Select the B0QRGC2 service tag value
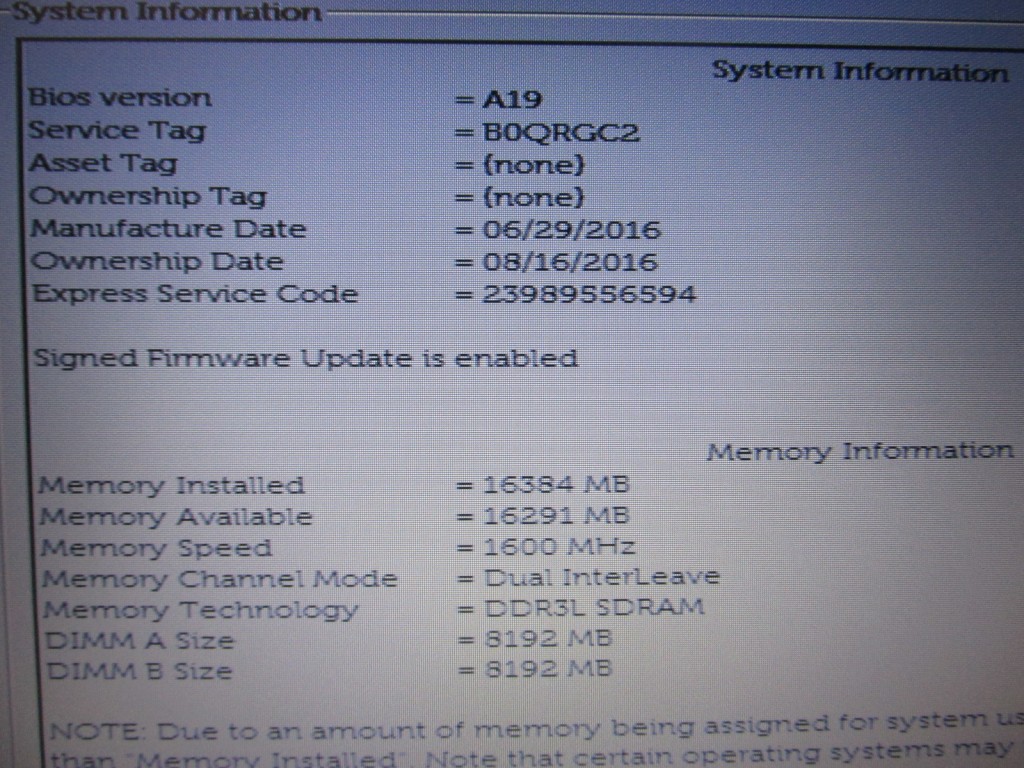 click(x=560, y=132)
